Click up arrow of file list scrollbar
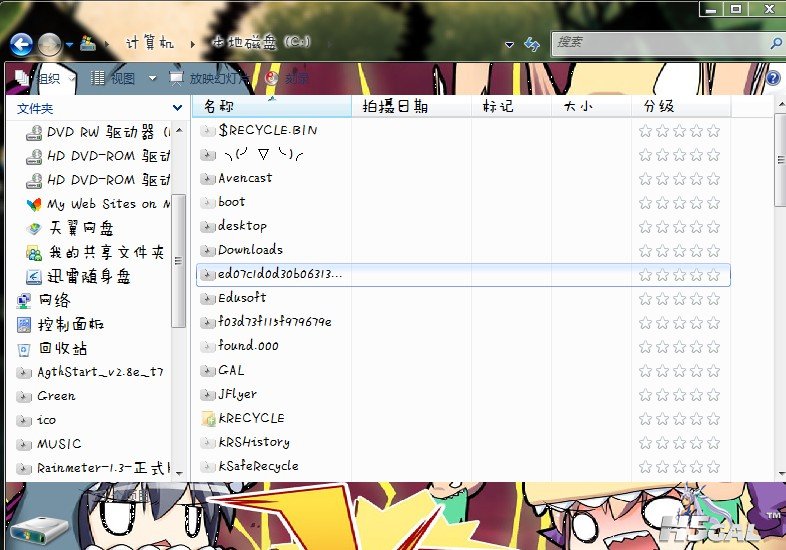The width and height of the screenshot is (786, 550). point(781,105)
